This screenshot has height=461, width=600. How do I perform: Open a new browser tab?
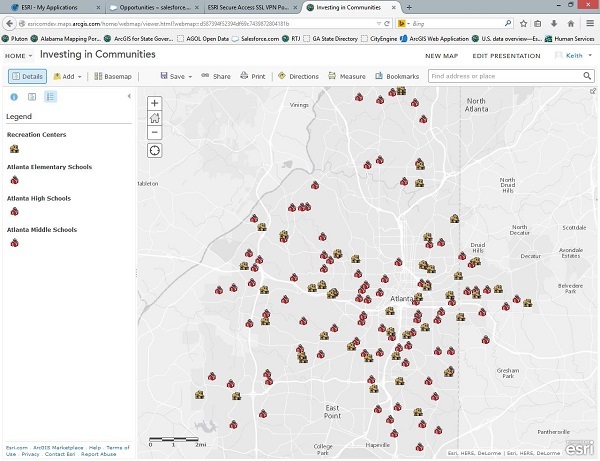(409, 7)
